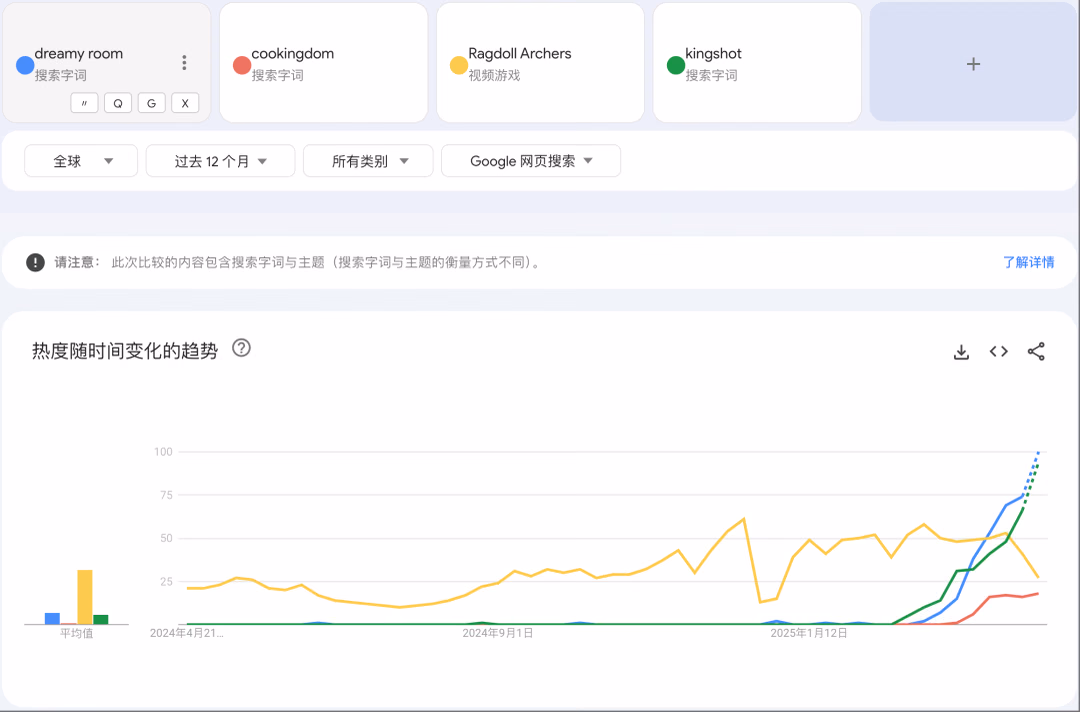Click the G button under dreamy room
The image size is (1080, 712).
click(152, 103)
